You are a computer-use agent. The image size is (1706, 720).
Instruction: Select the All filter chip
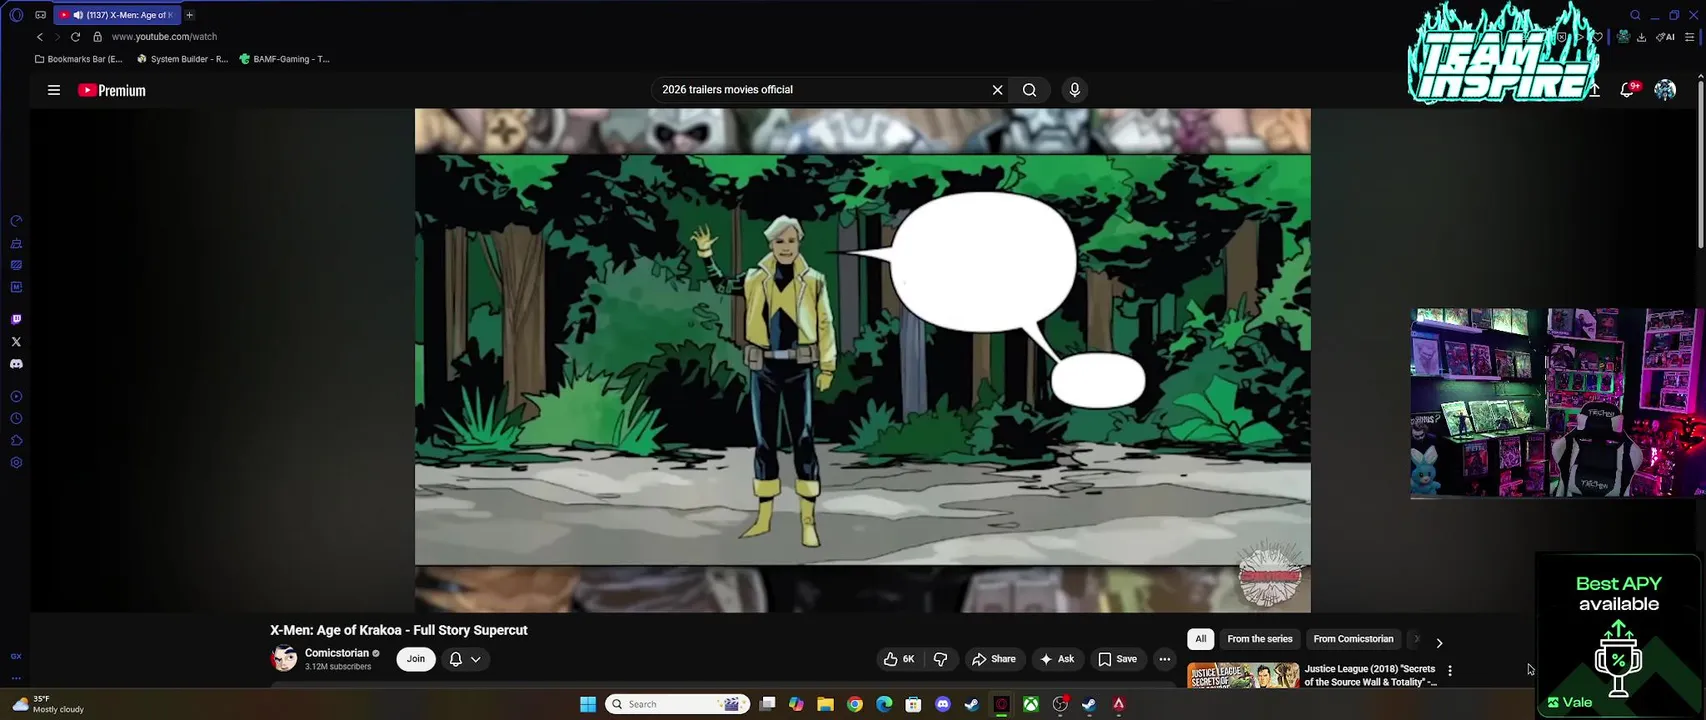click(x=1200, y=639)
